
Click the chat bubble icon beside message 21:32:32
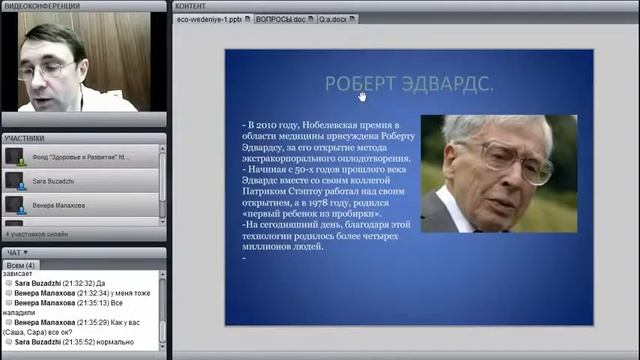pos(9,283)
